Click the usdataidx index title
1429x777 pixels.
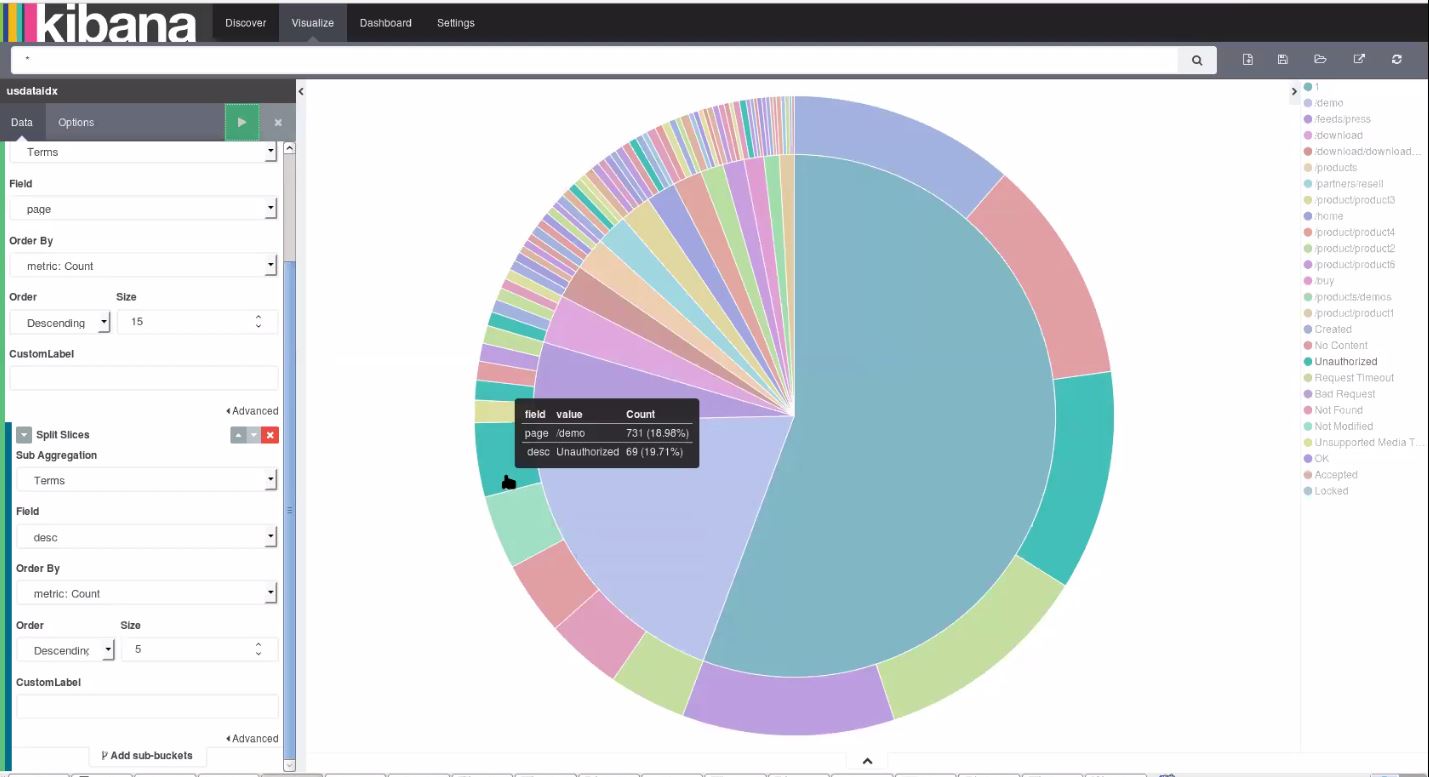32,91
